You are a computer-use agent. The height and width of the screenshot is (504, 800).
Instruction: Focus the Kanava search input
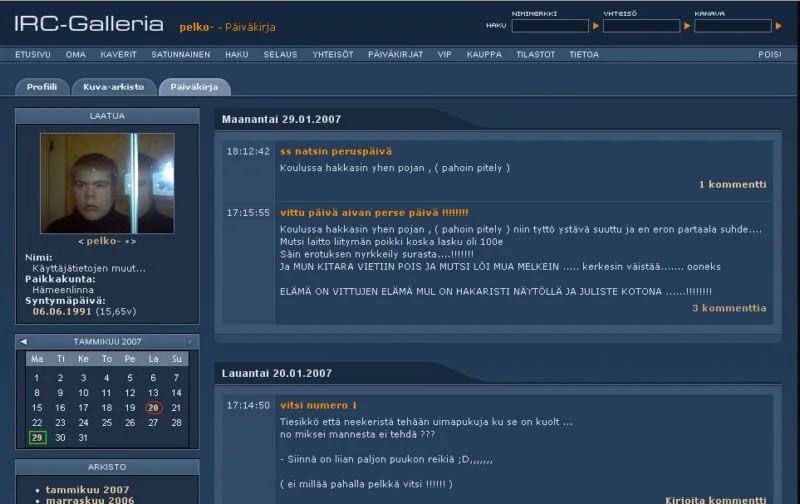click(x=732, y=26)
